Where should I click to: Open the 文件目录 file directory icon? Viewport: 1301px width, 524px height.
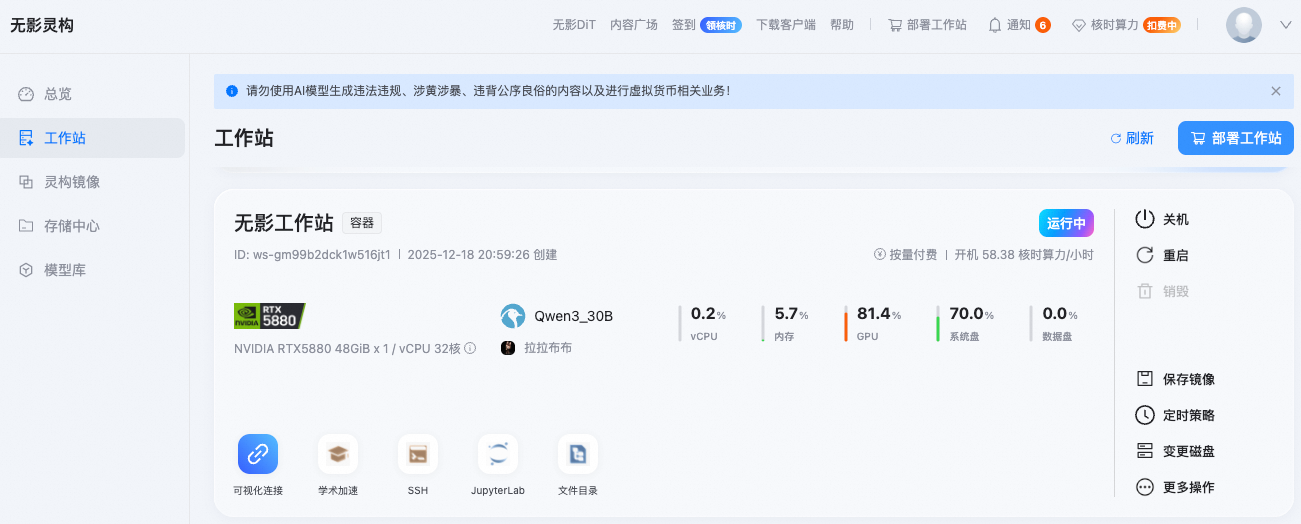(578, 454)
